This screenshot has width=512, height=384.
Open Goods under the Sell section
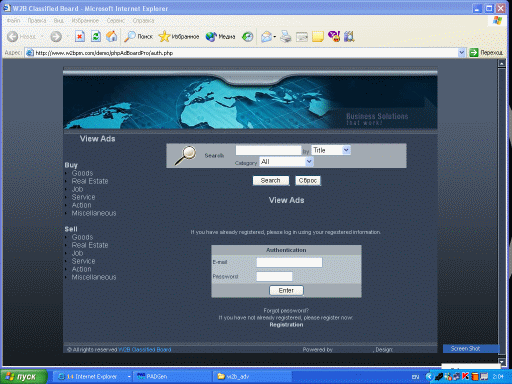click(82, 237)
